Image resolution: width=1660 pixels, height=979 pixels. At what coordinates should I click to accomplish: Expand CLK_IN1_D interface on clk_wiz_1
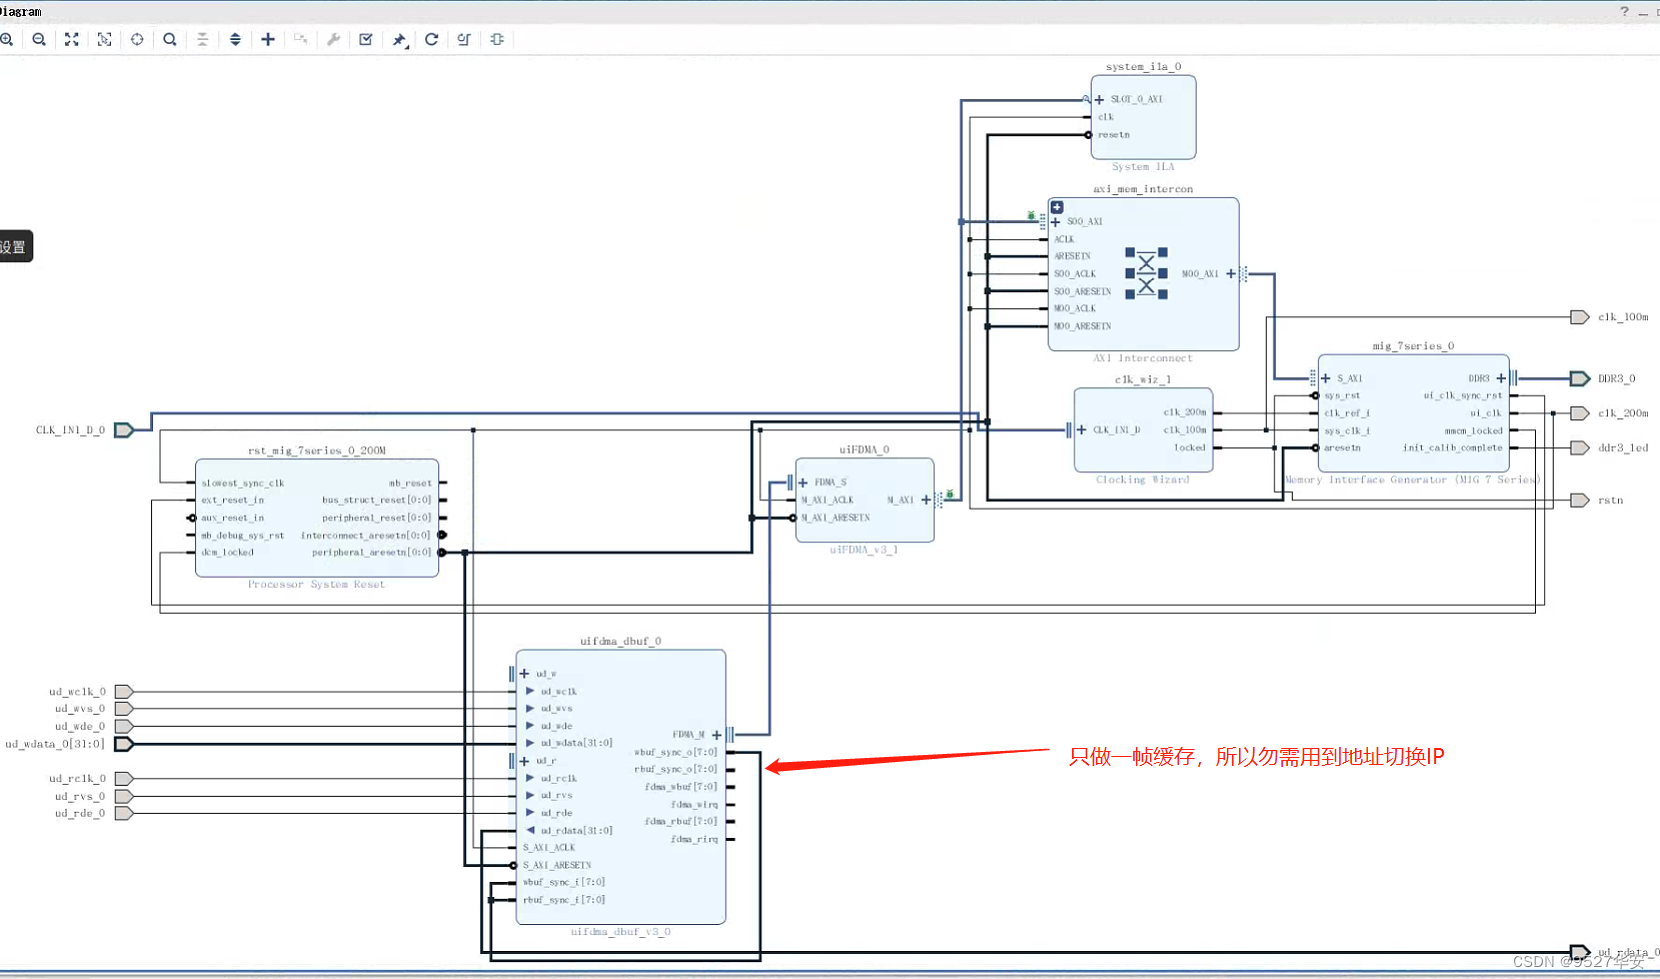pyautogui.click(x=1081, y=430)
